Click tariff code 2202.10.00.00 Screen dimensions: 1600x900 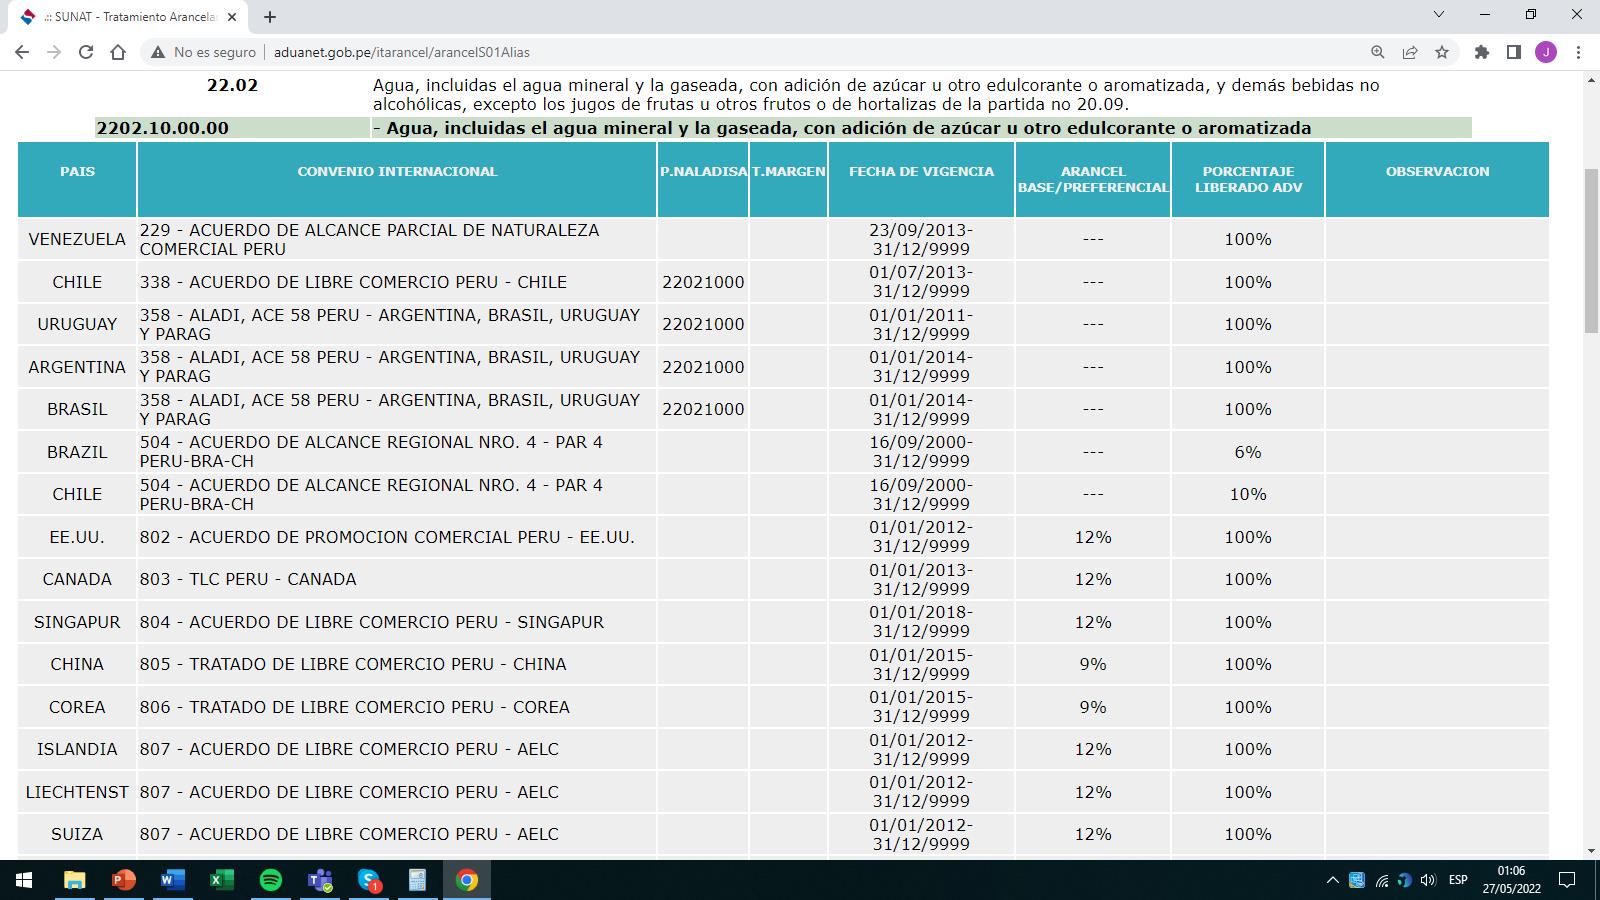(x=163, y=128)
